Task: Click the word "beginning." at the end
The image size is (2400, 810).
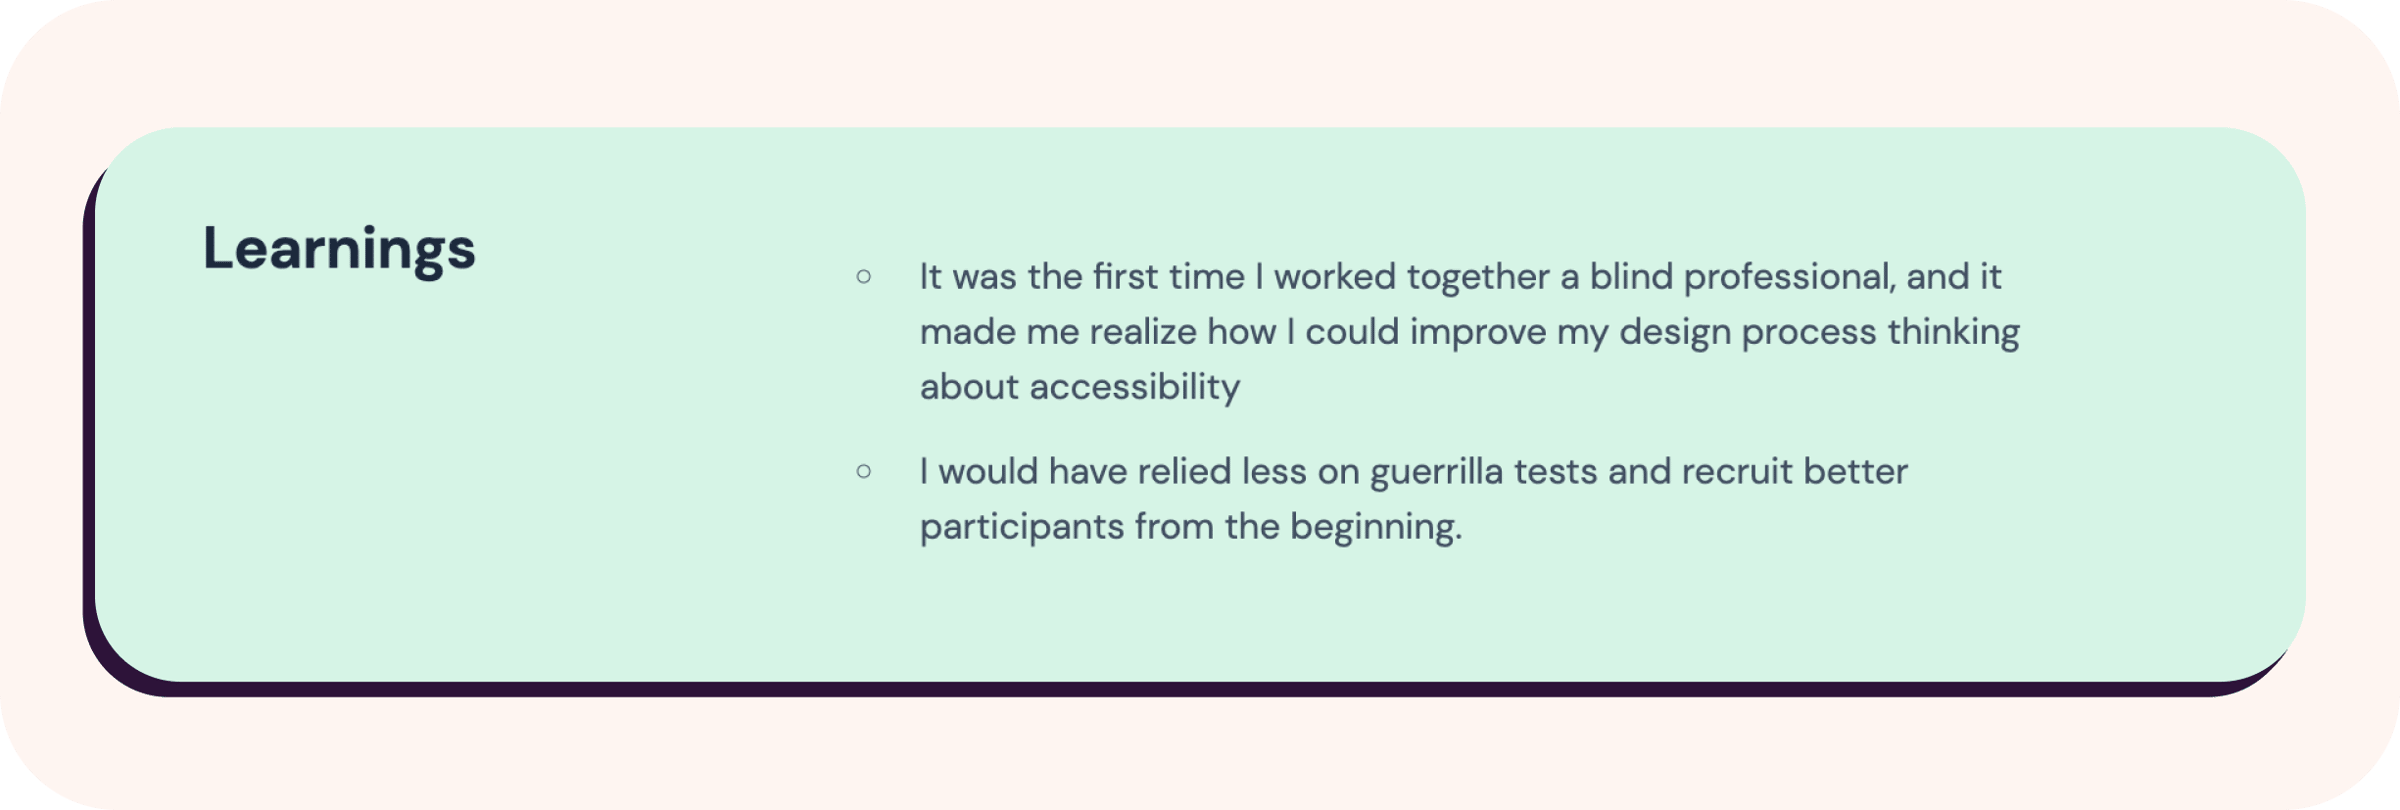Action: click(1375, 527)
